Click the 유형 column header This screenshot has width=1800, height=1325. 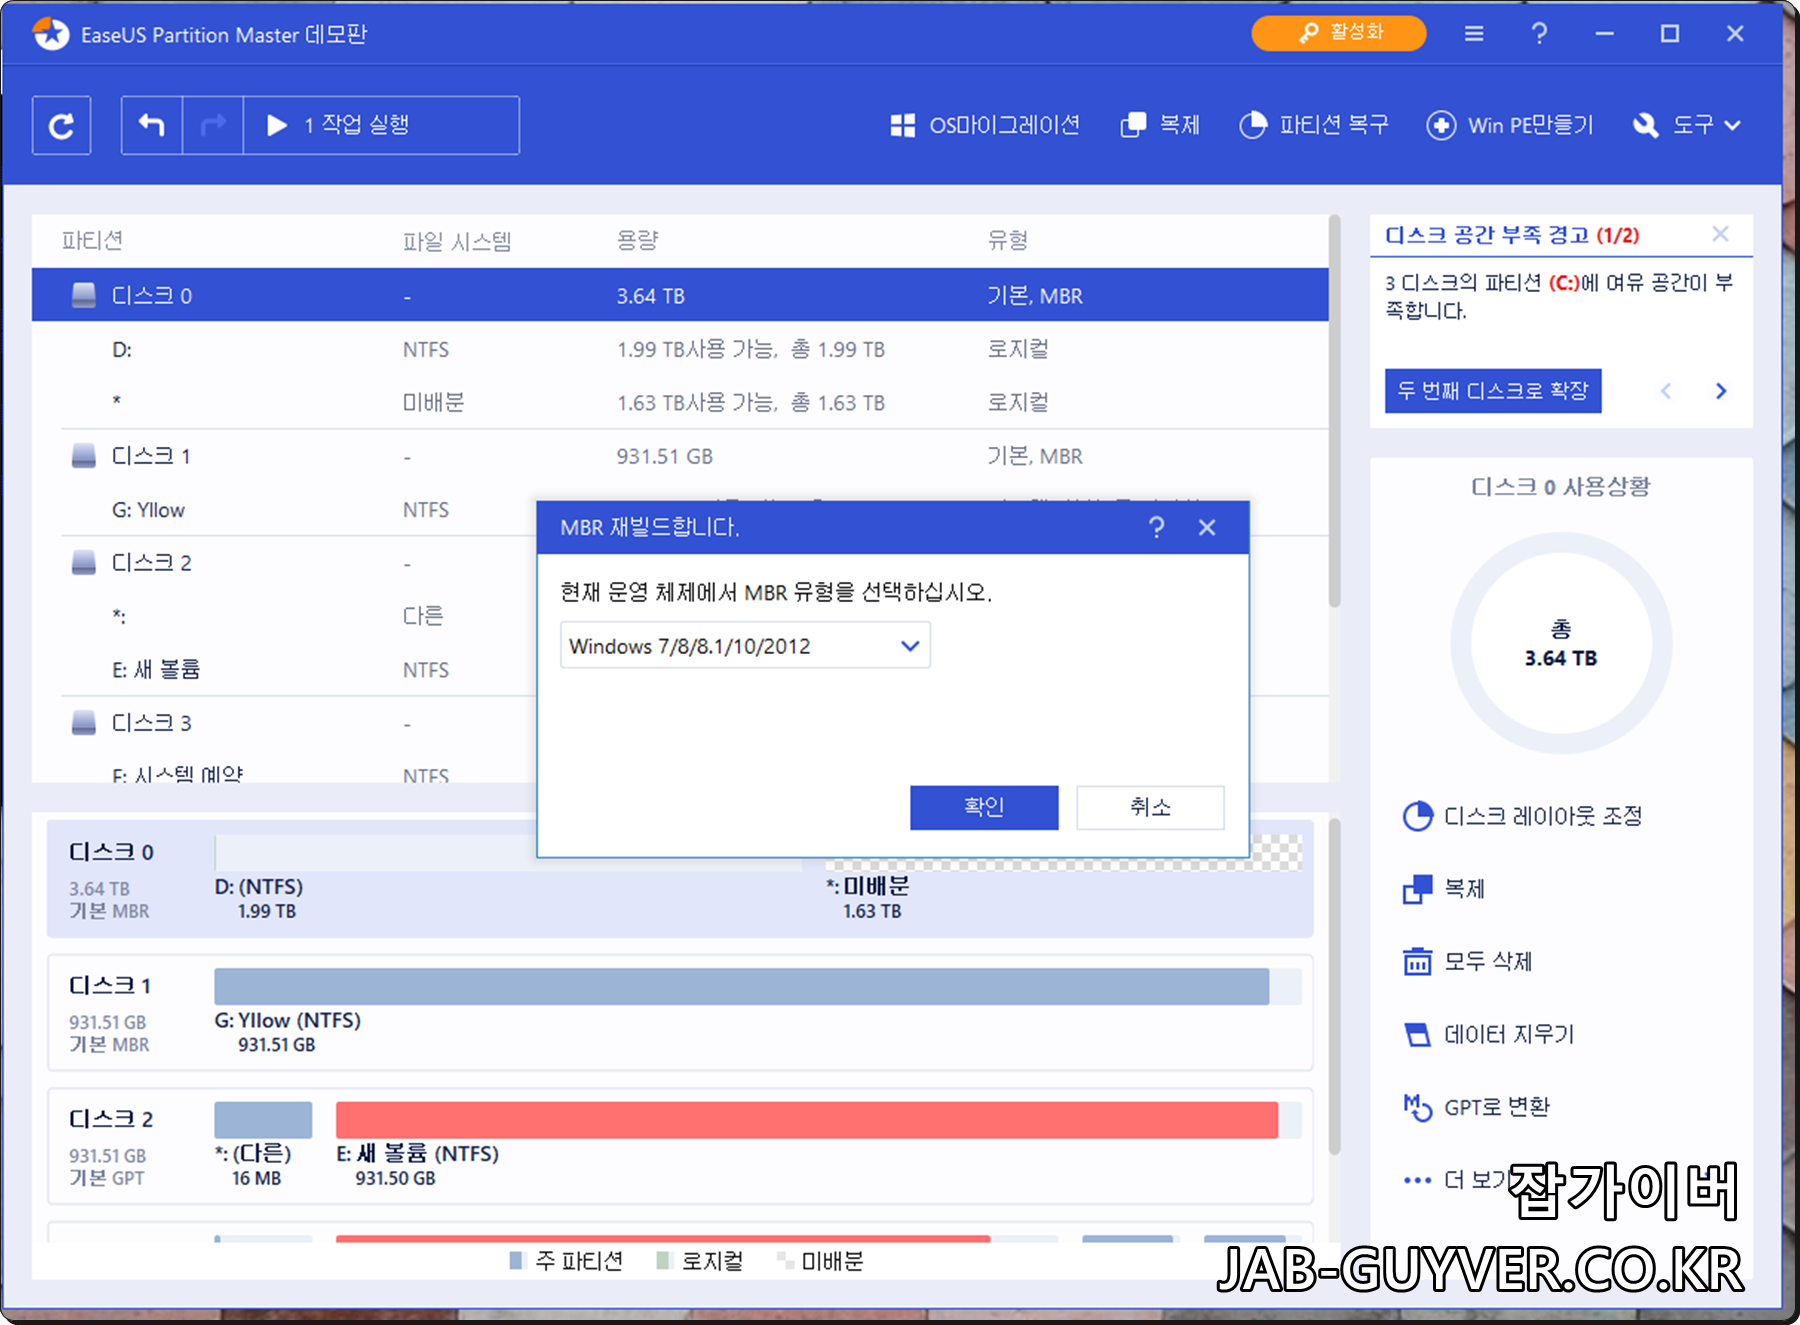tap(1008, 240)
